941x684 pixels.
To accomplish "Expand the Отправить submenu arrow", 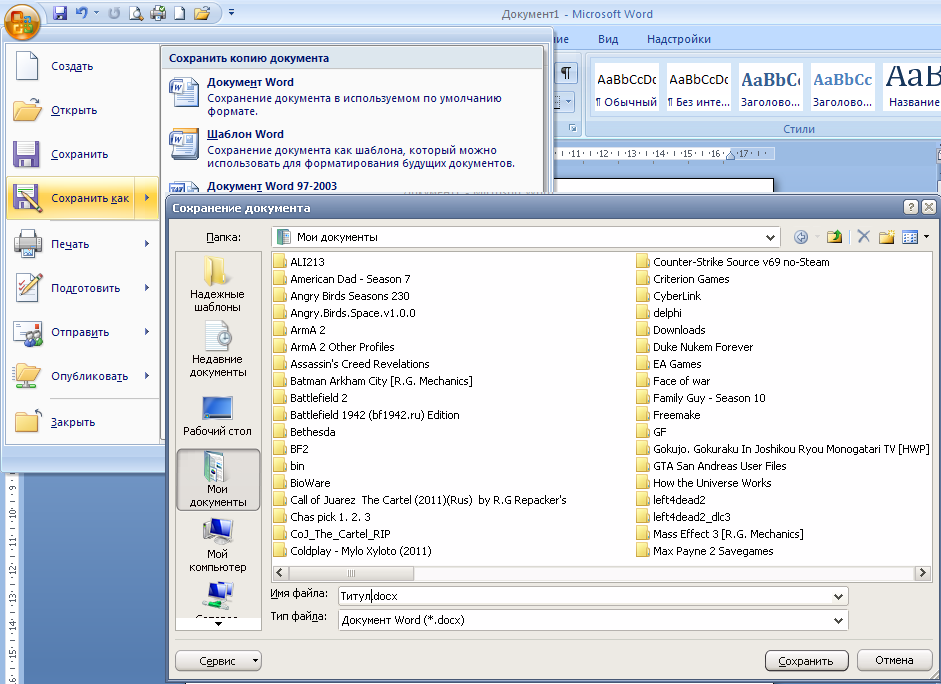I will pos(146,332).
